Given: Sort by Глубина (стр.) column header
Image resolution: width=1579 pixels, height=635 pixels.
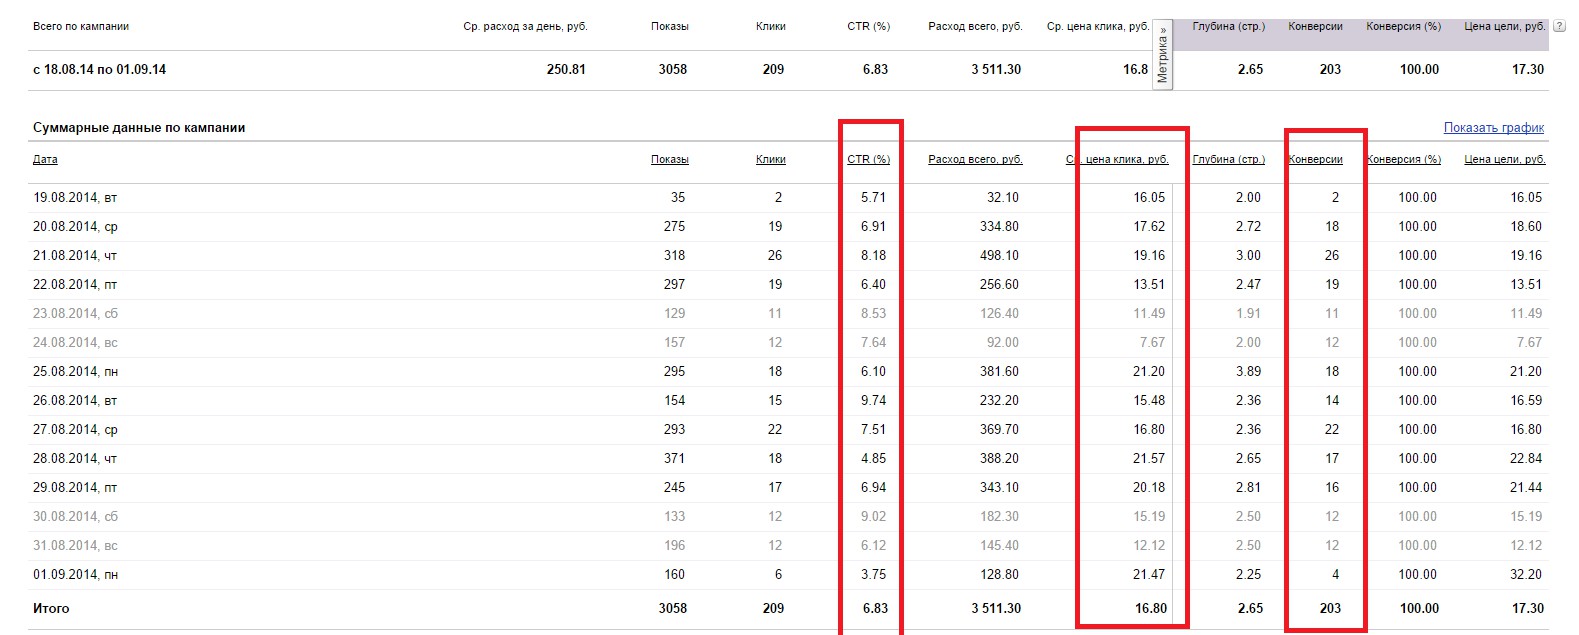Looking at the screenshot, I should click(x=1228, y=159).
